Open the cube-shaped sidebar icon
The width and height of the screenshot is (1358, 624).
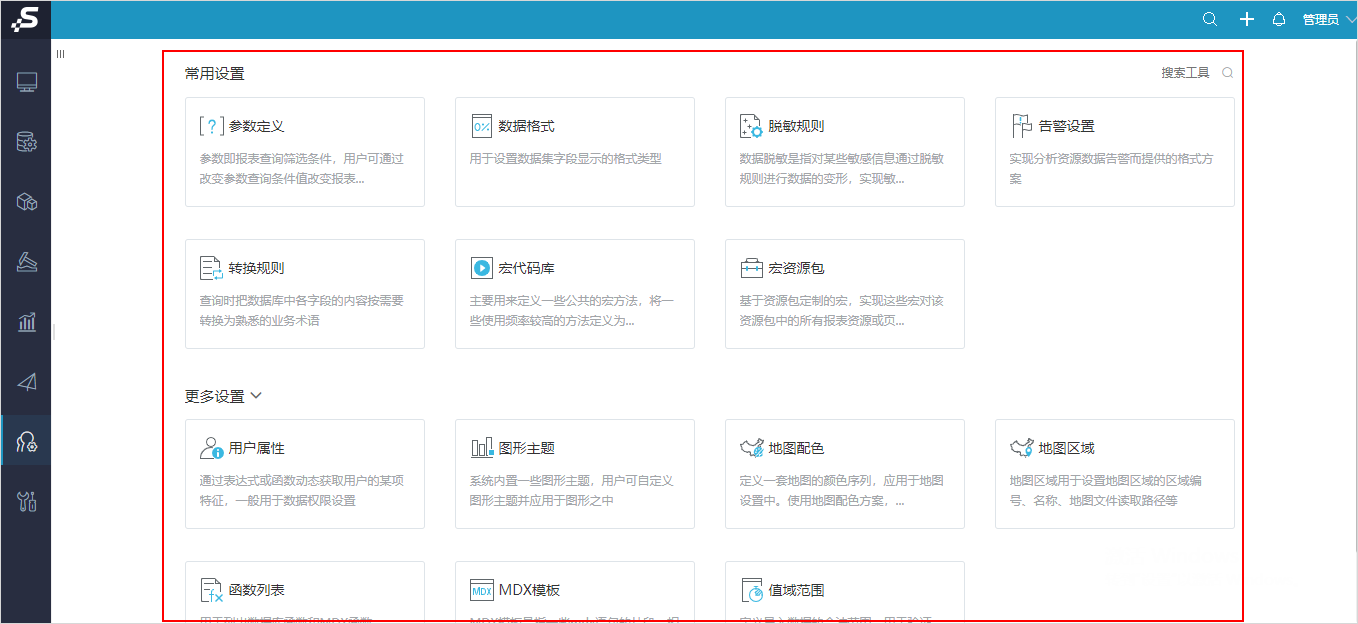click(x=27, y=202)
